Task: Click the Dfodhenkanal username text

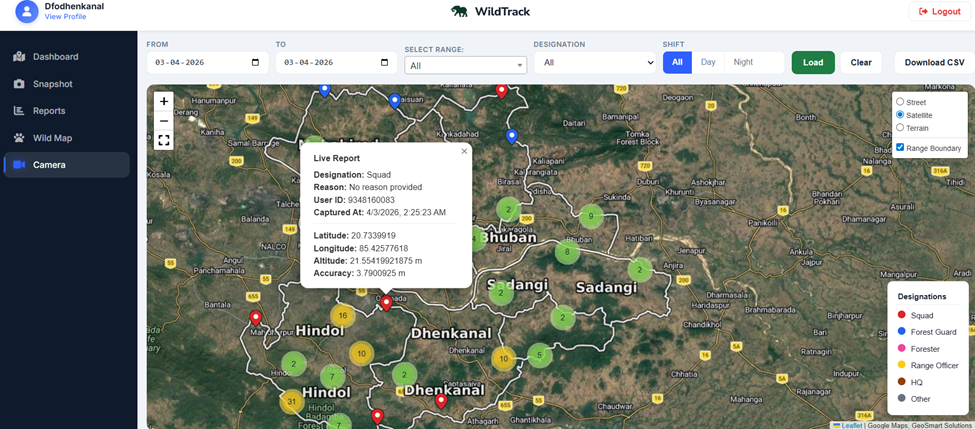Action: [75, 6]
